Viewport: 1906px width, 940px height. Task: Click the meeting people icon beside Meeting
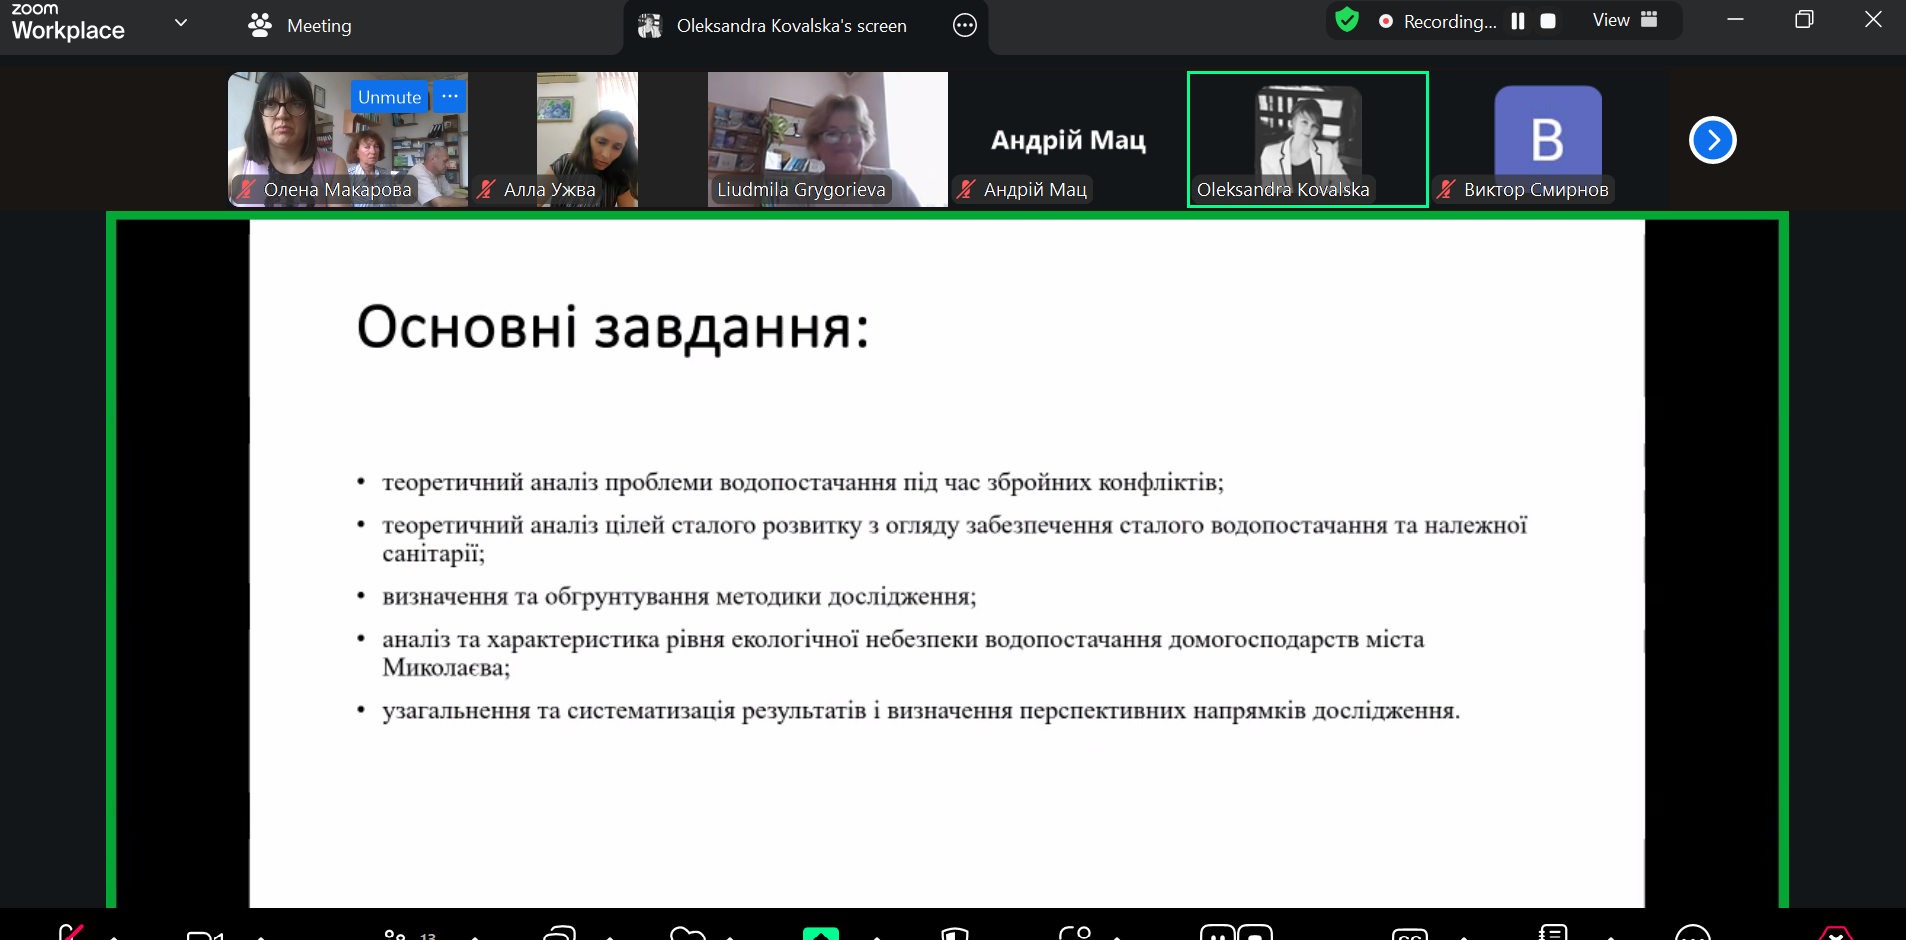click(x=260, y=25)
